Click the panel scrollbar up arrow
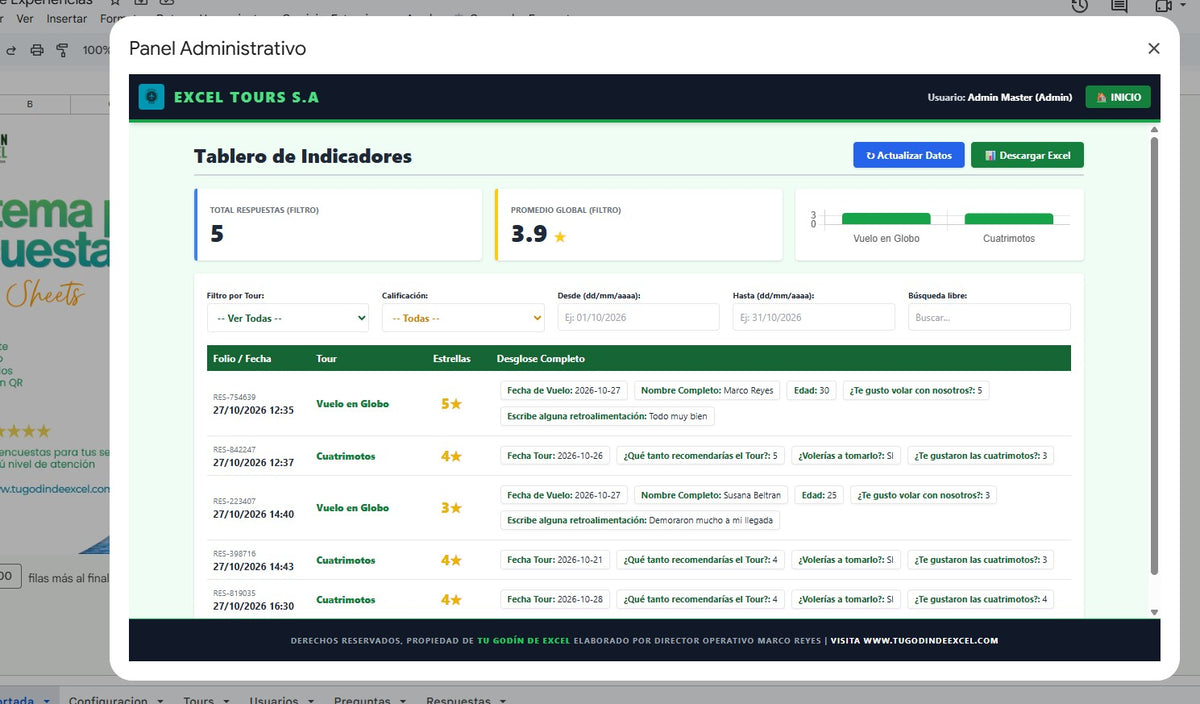 click(1154, 129)
